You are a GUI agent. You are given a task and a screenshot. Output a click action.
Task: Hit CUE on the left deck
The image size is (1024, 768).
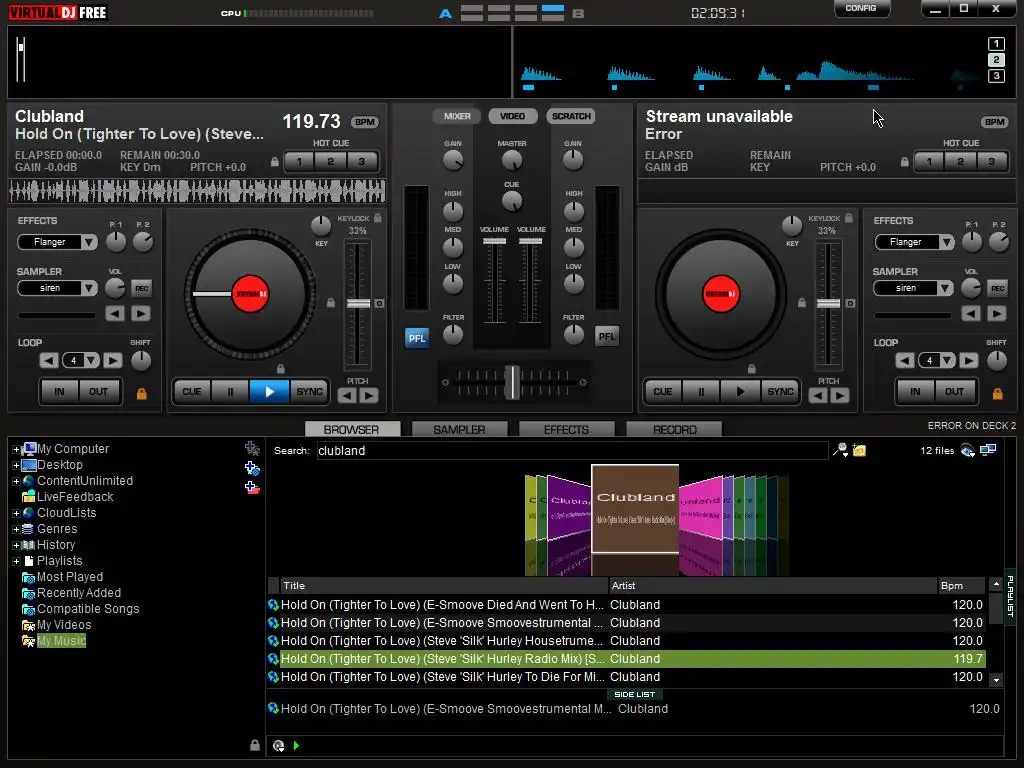(192, 391)
